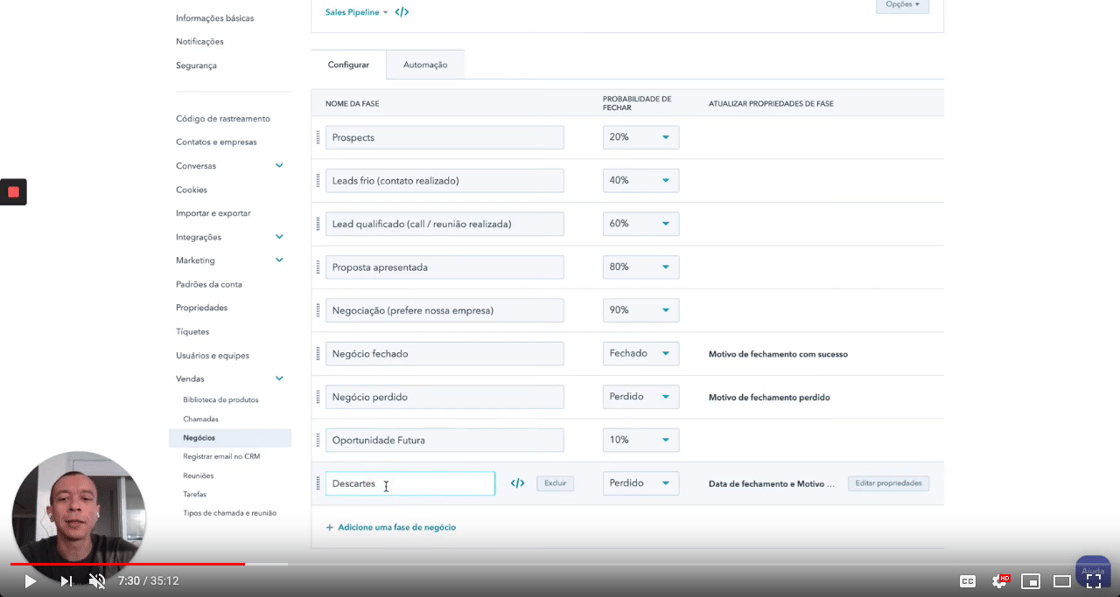Click the code icon in the Descartes row
The height and width of the screenshot is (597, 1120).
[518, 483]
